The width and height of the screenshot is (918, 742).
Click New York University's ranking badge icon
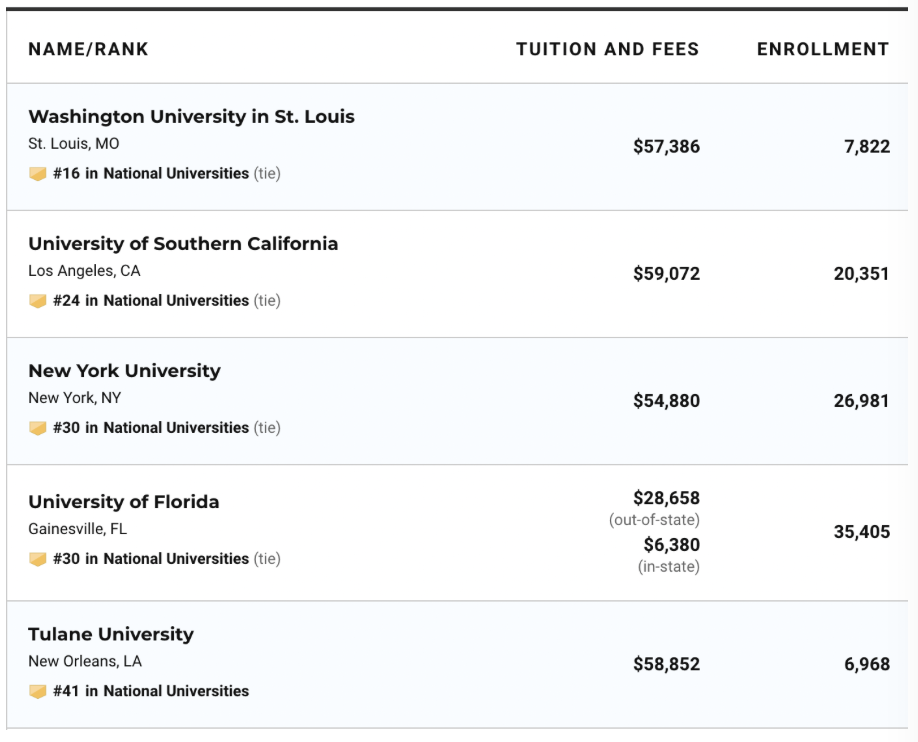(x=38, y=428)
